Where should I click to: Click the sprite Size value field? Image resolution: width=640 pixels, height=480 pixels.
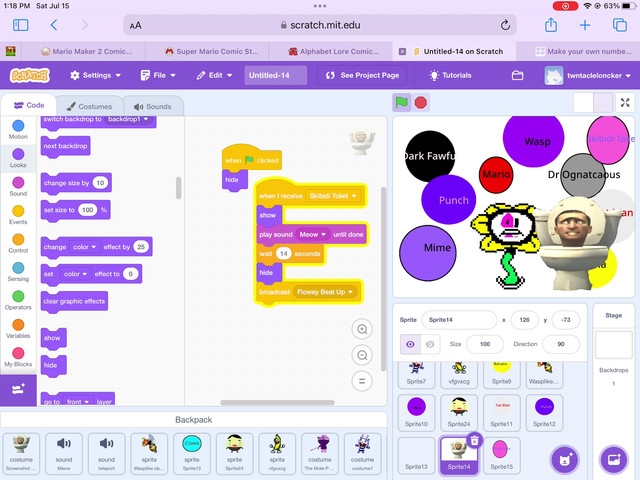coord(485,344)
